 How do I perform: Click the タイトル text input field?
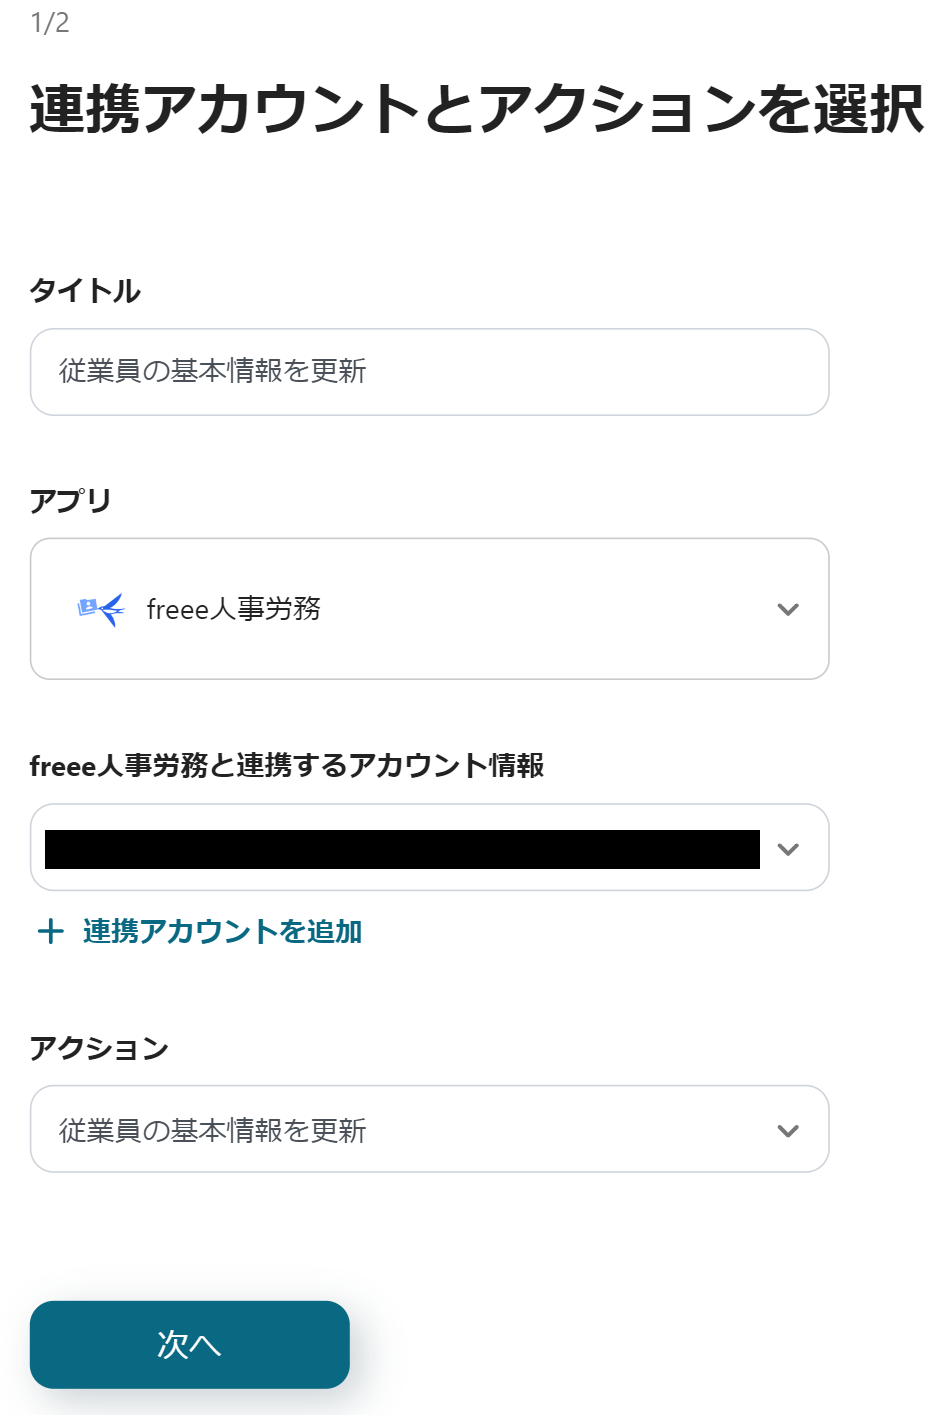pyautogui.click(x=429, y=372)
